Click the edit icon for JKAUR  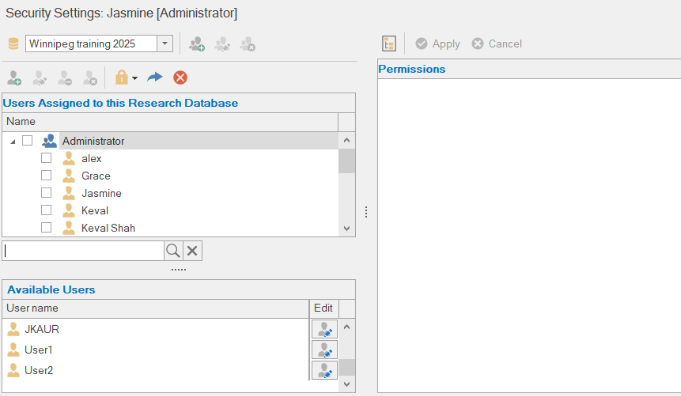[324, 329]
